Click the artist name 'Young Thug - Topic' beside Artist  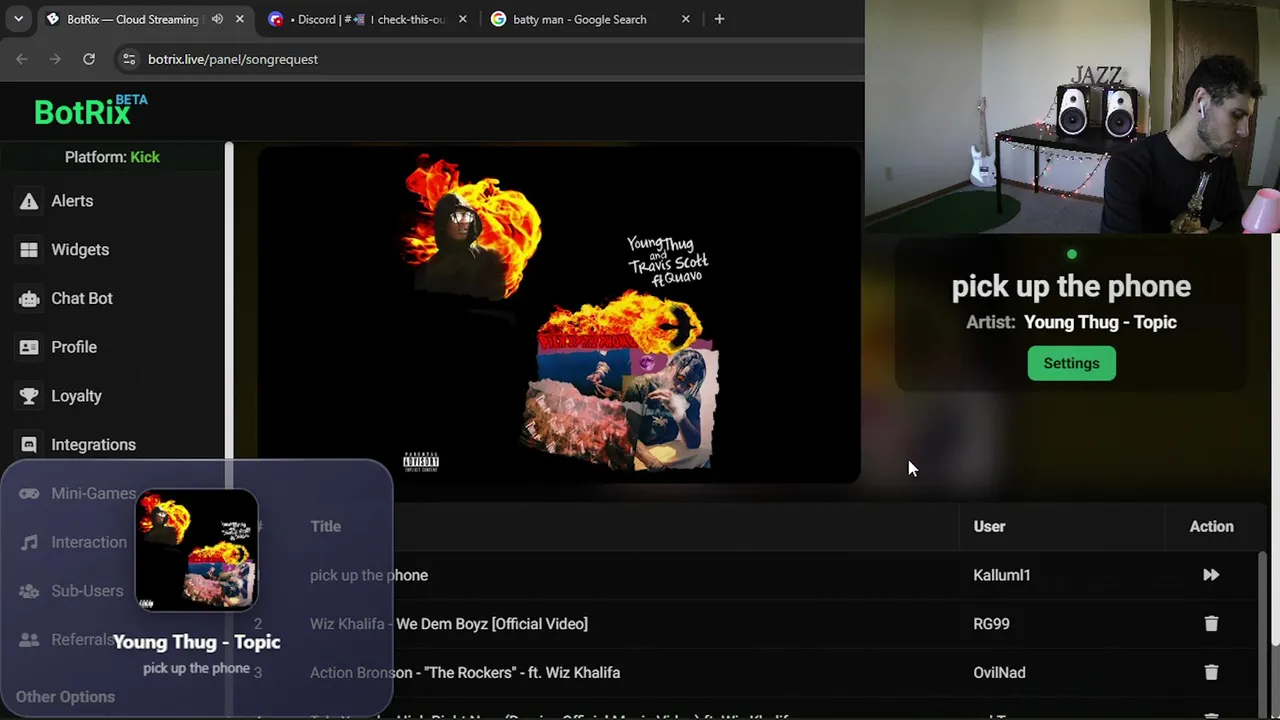(x=1100, y=322)
